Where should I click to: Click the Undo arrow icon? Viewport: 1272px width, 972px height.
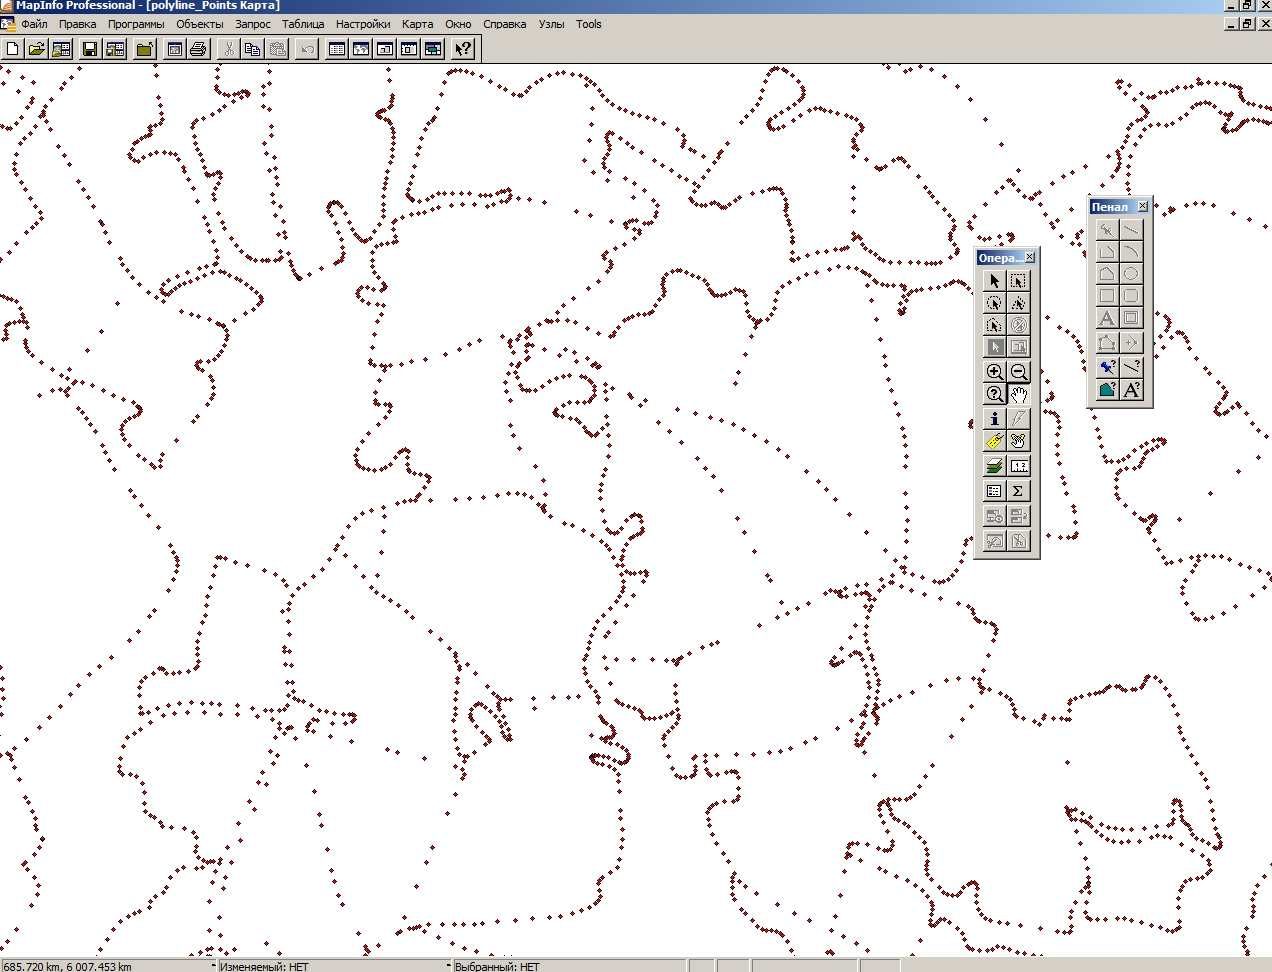307,48
